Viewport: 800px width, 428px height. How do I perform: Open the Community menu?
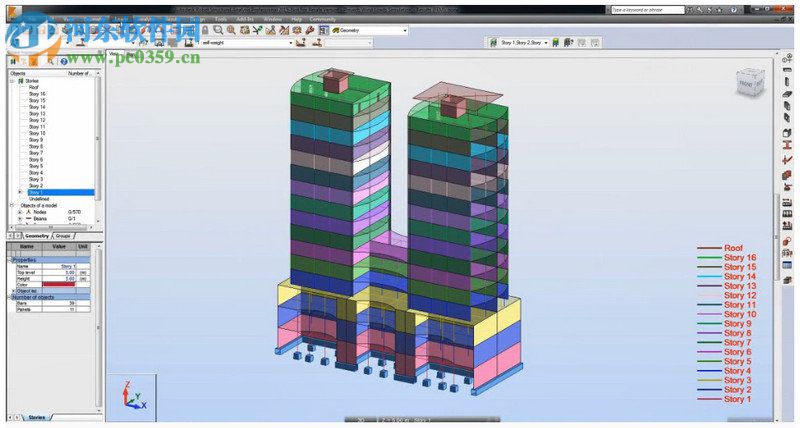323,19
